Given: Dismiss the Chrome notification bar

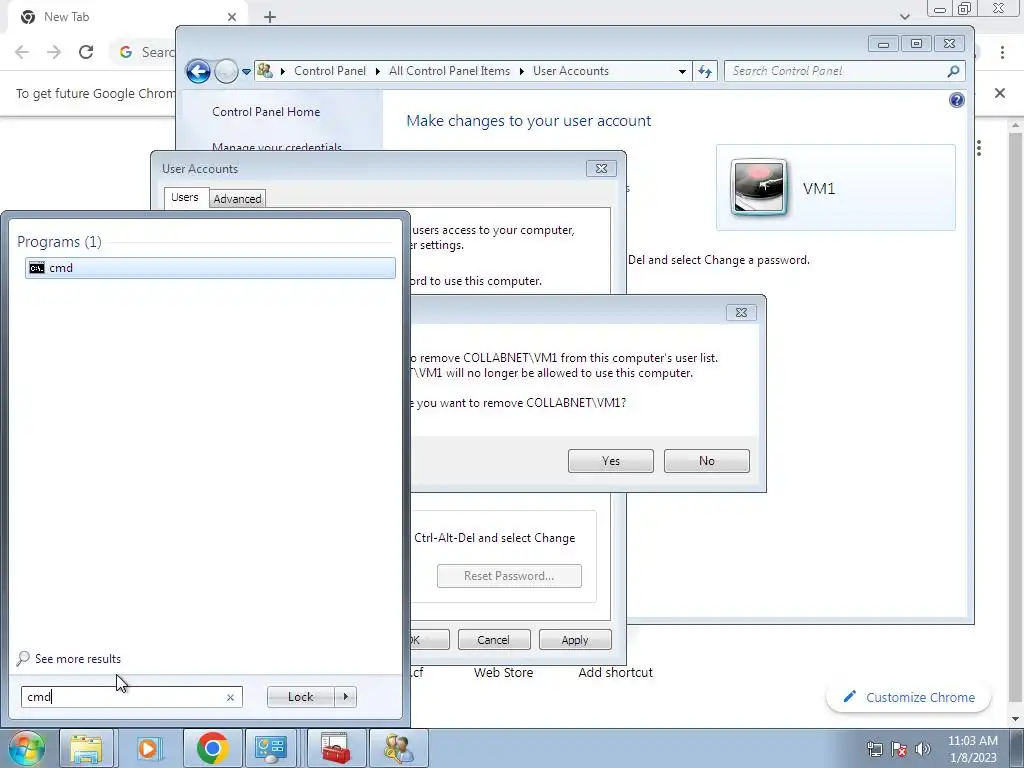Looking at the screenshot, I should pos(1000,93).
